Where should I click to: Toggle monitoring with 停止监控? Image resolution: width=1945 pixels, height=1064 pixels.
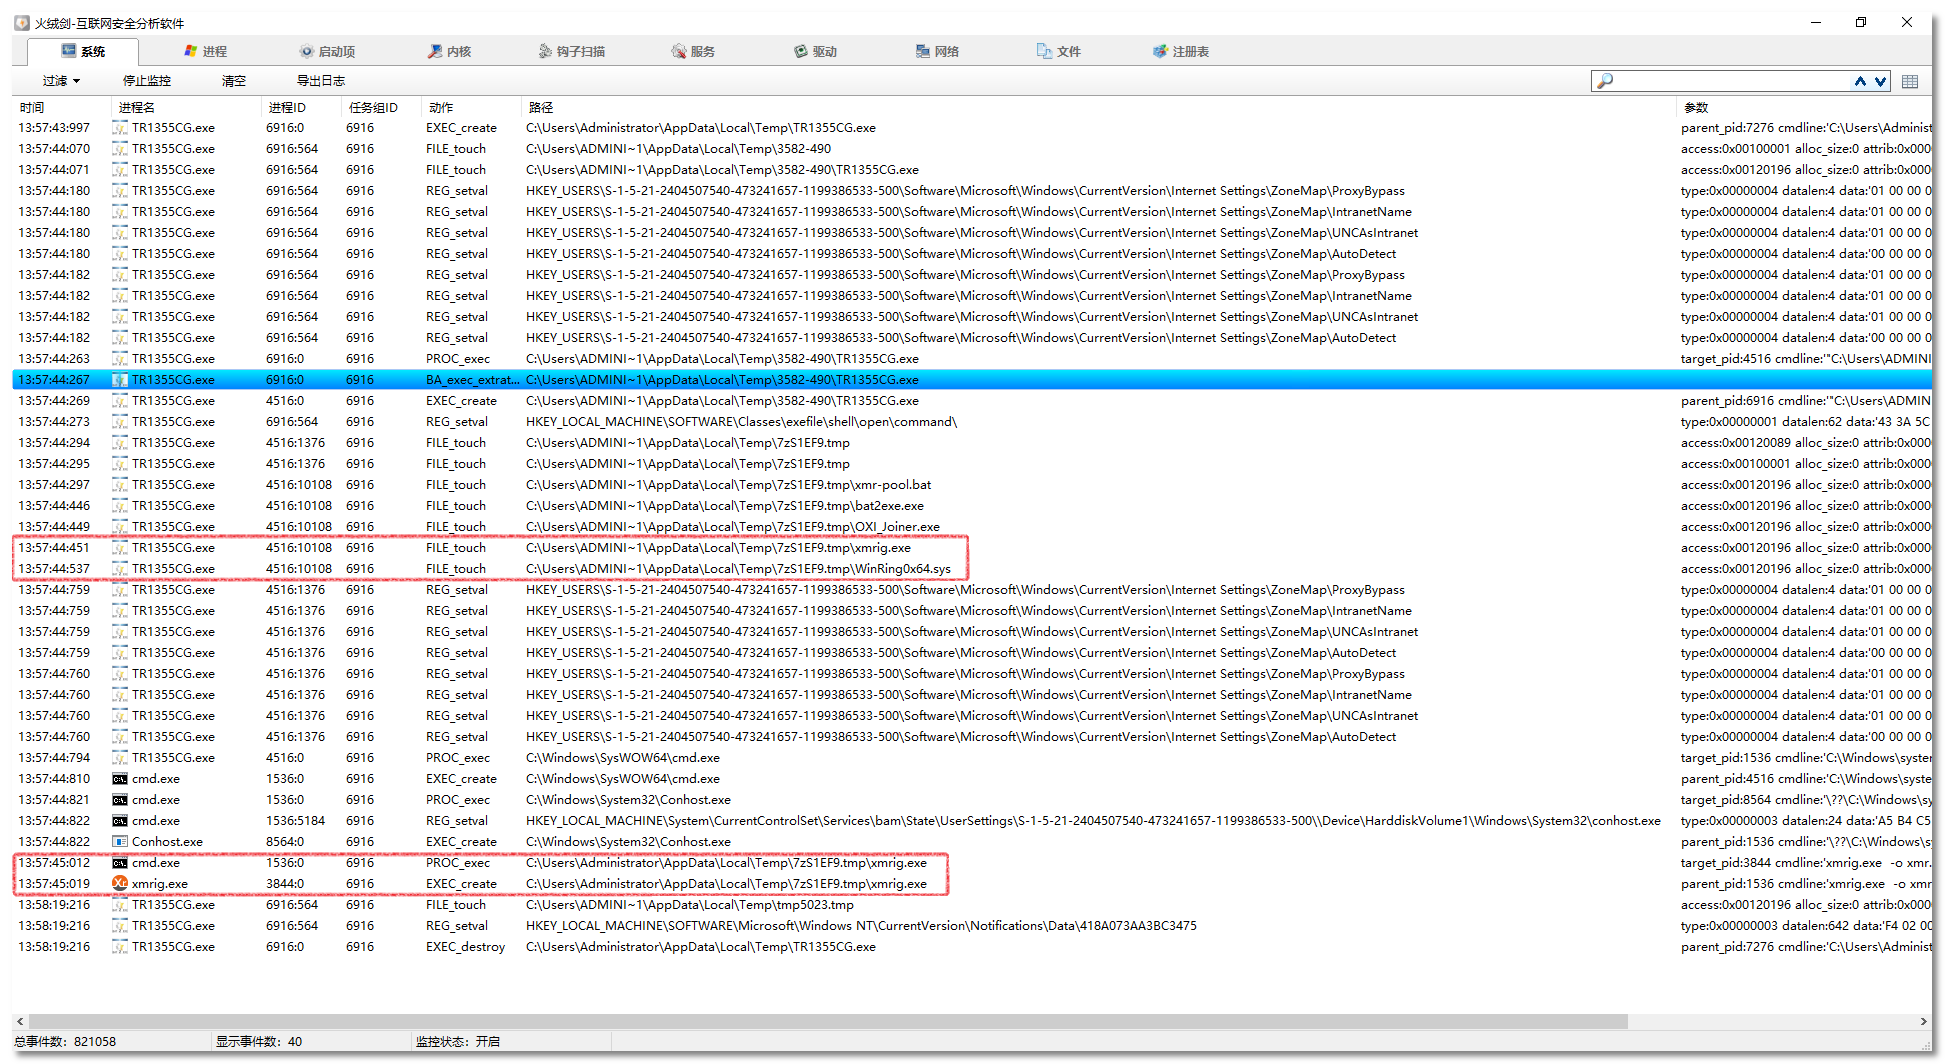pyautogui.click(x=147, y=81)
